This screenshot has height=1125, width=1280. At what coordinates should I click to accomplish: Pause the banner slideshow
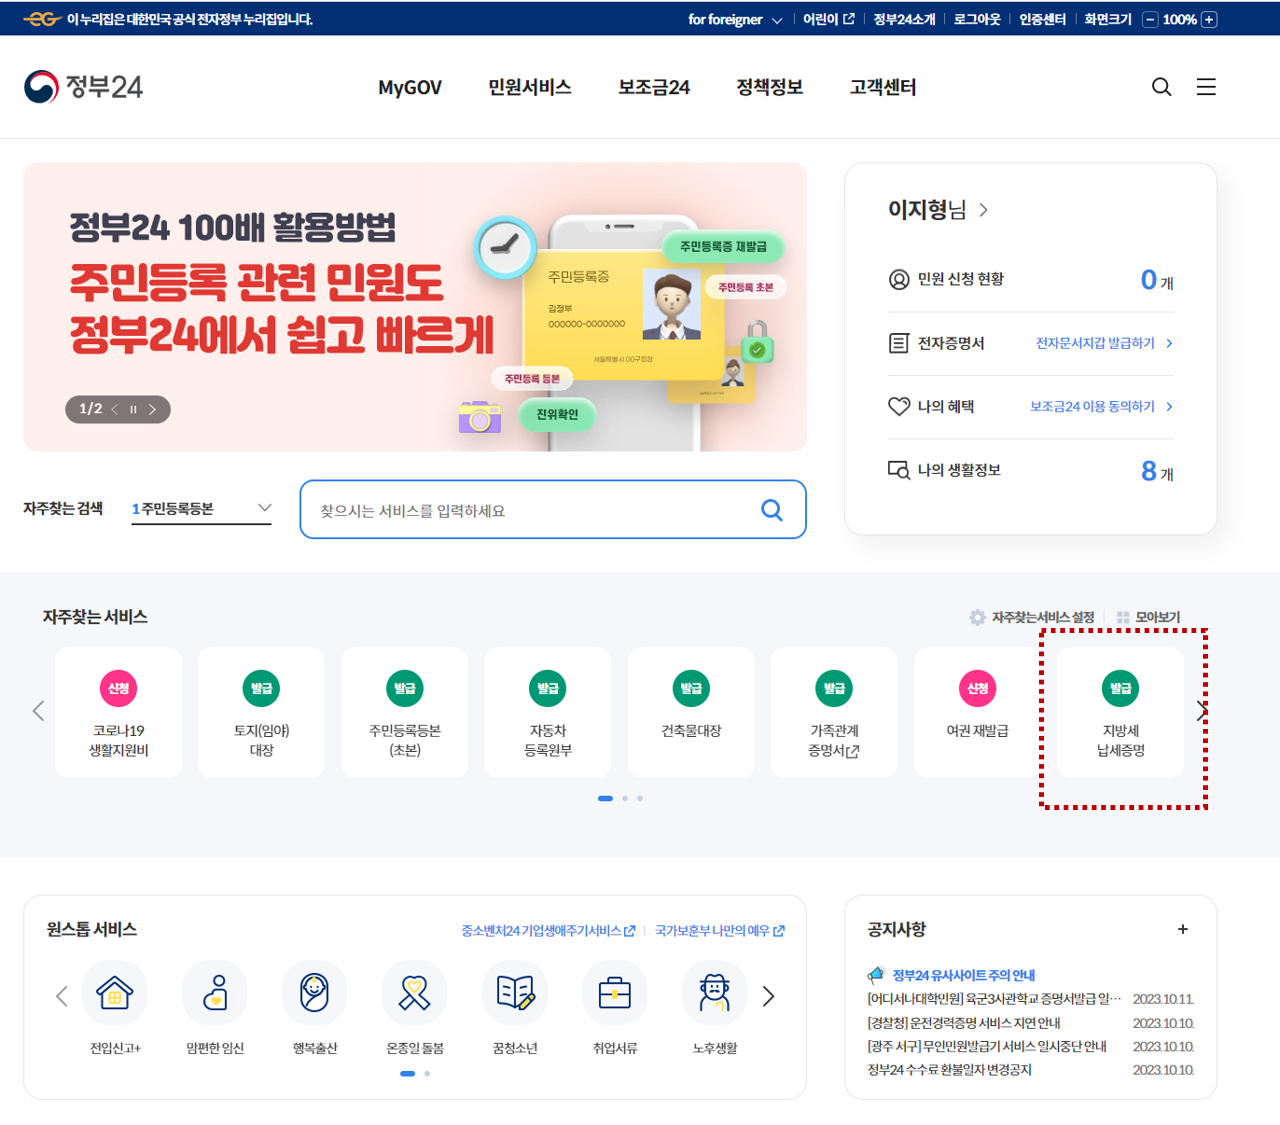point(133,409)
